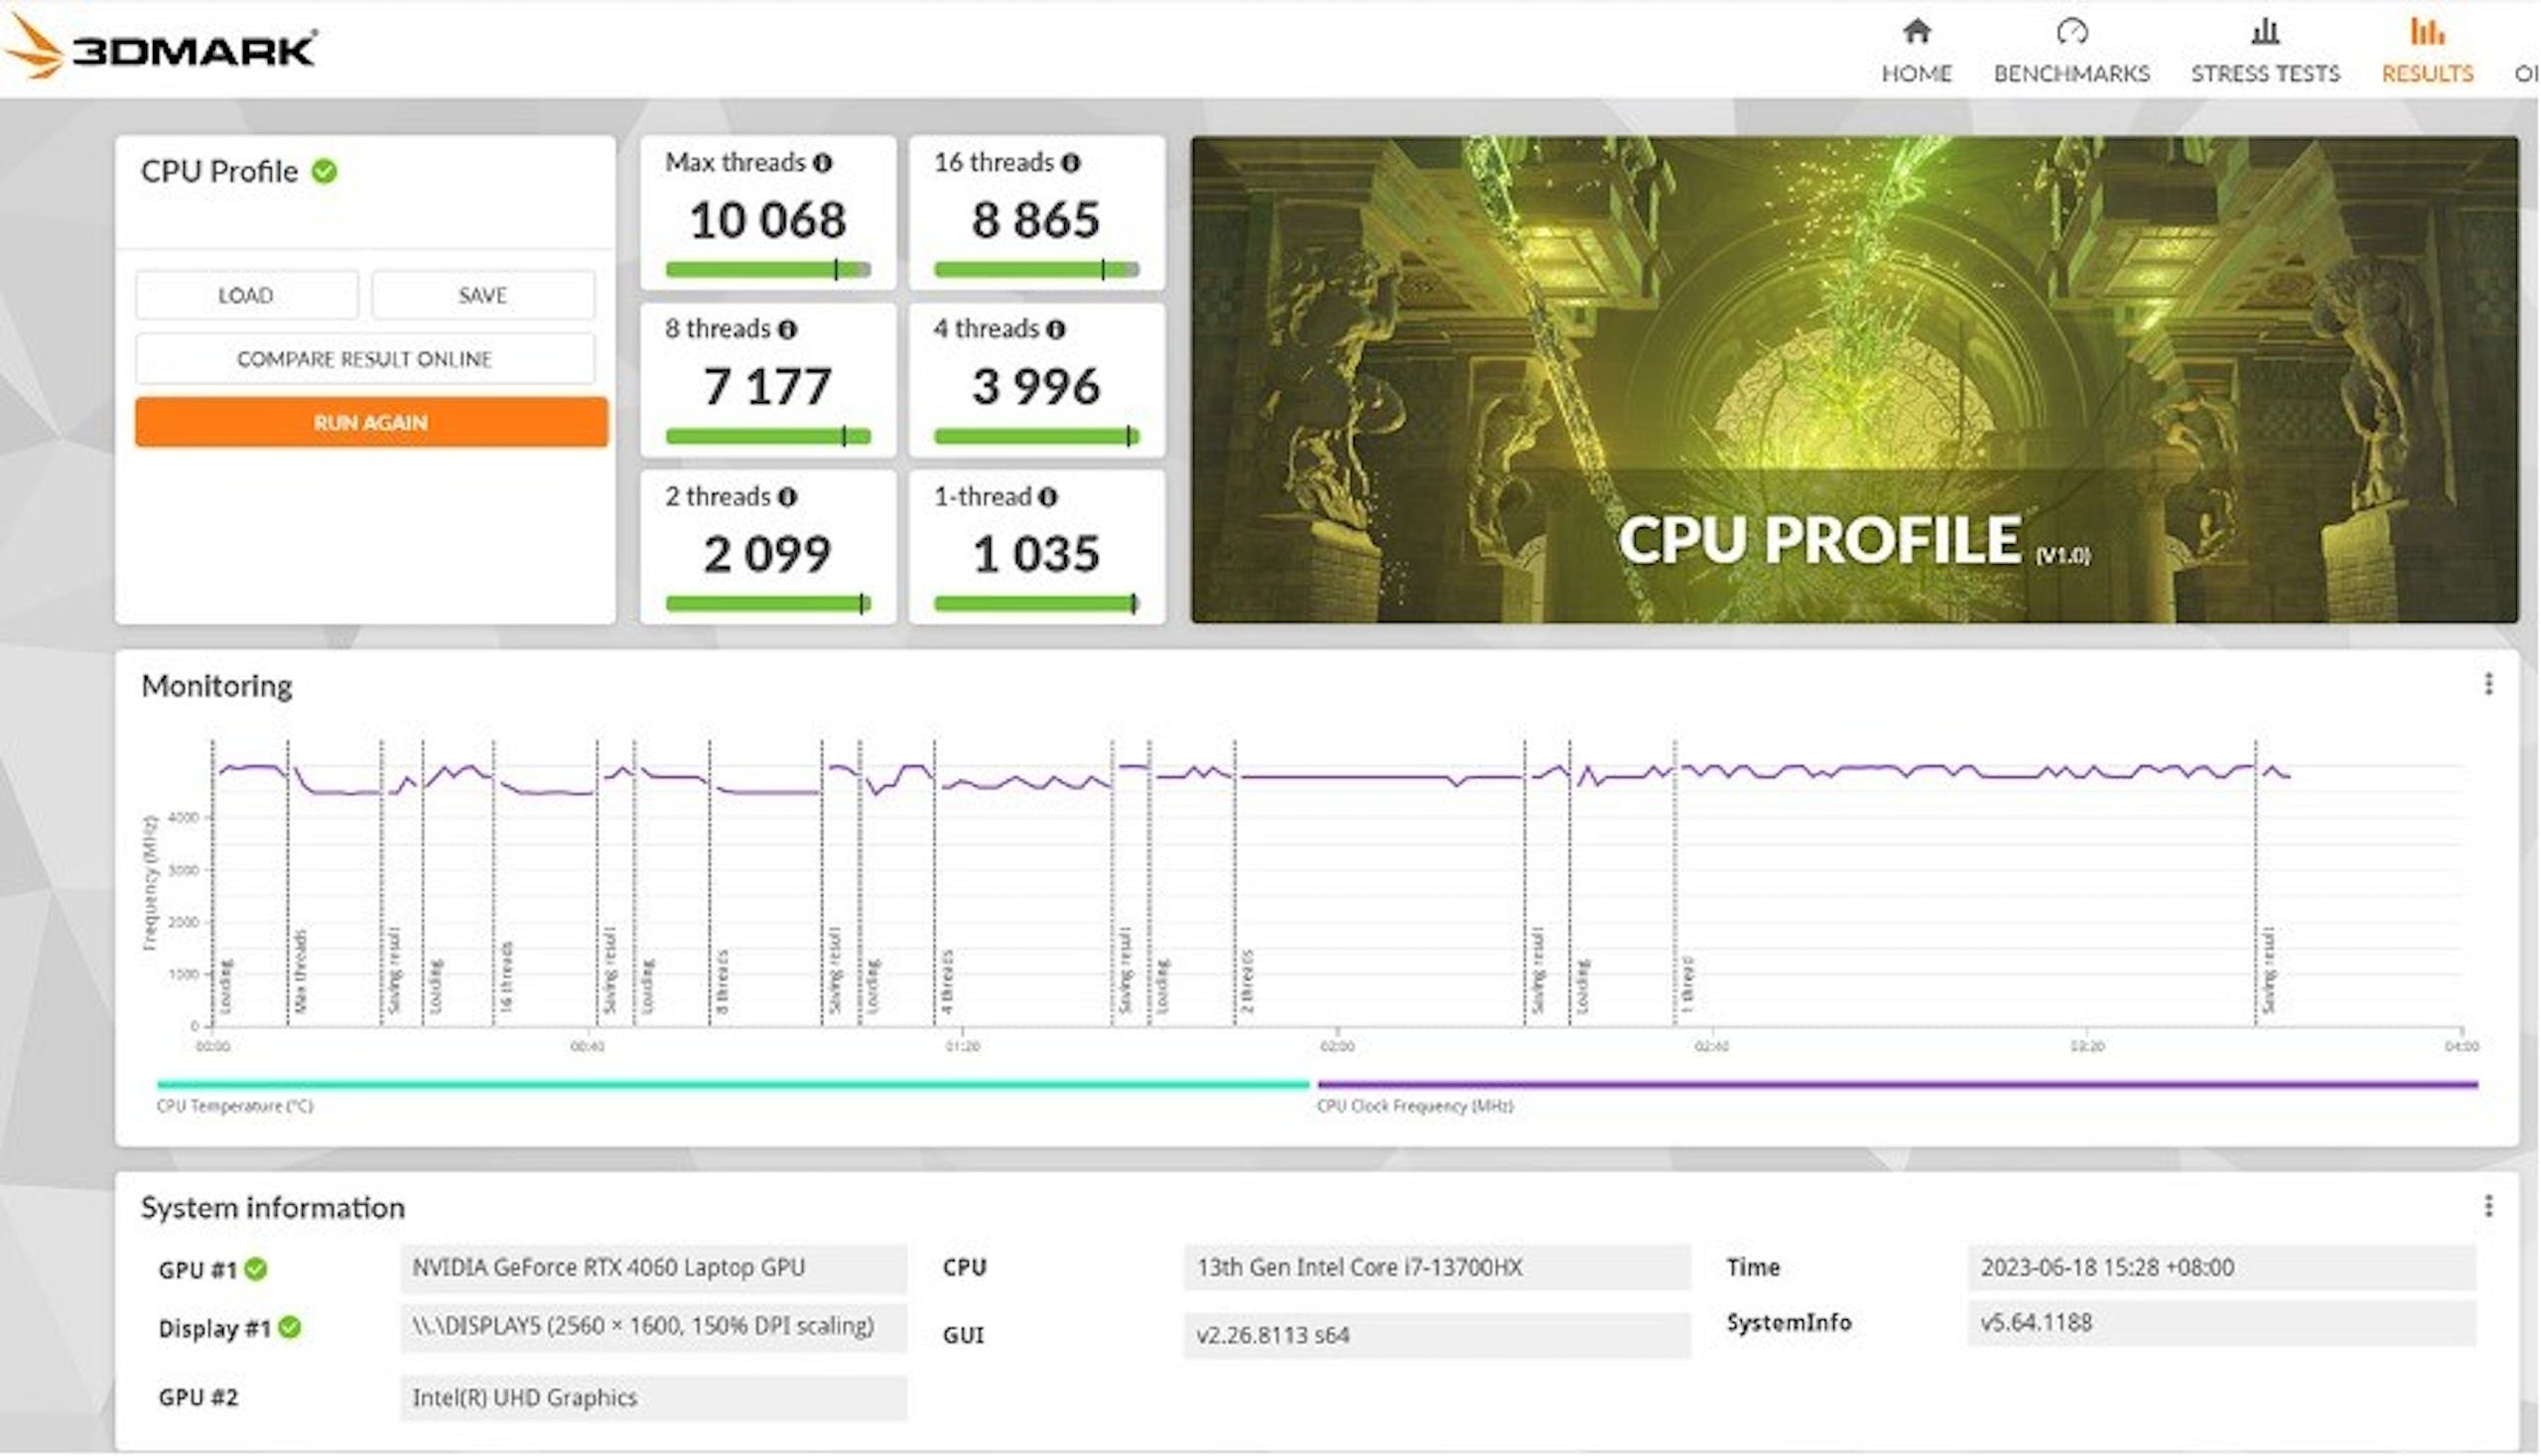Click GPU #1 green status checkmark
This screenshot has width=2541, height=1456.
256,1269
